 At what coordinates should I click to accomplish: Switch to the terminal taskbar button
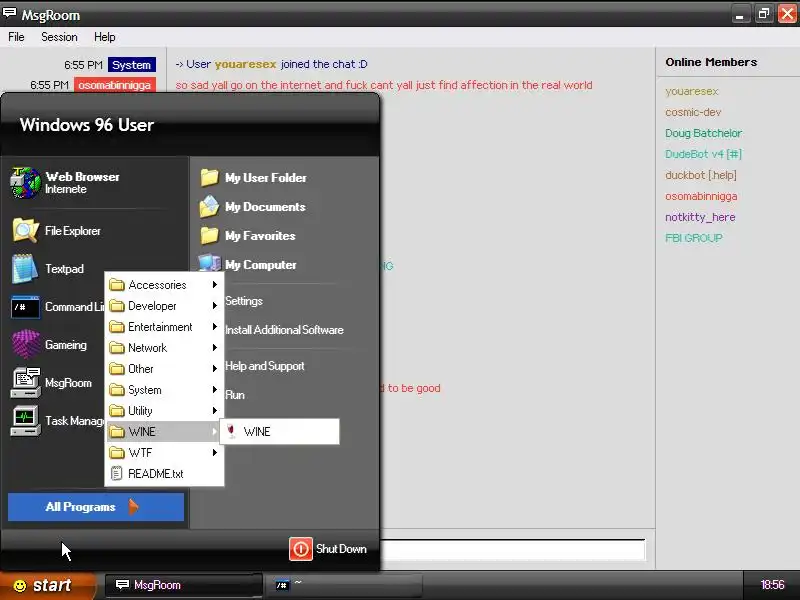[x=343, y=585]
